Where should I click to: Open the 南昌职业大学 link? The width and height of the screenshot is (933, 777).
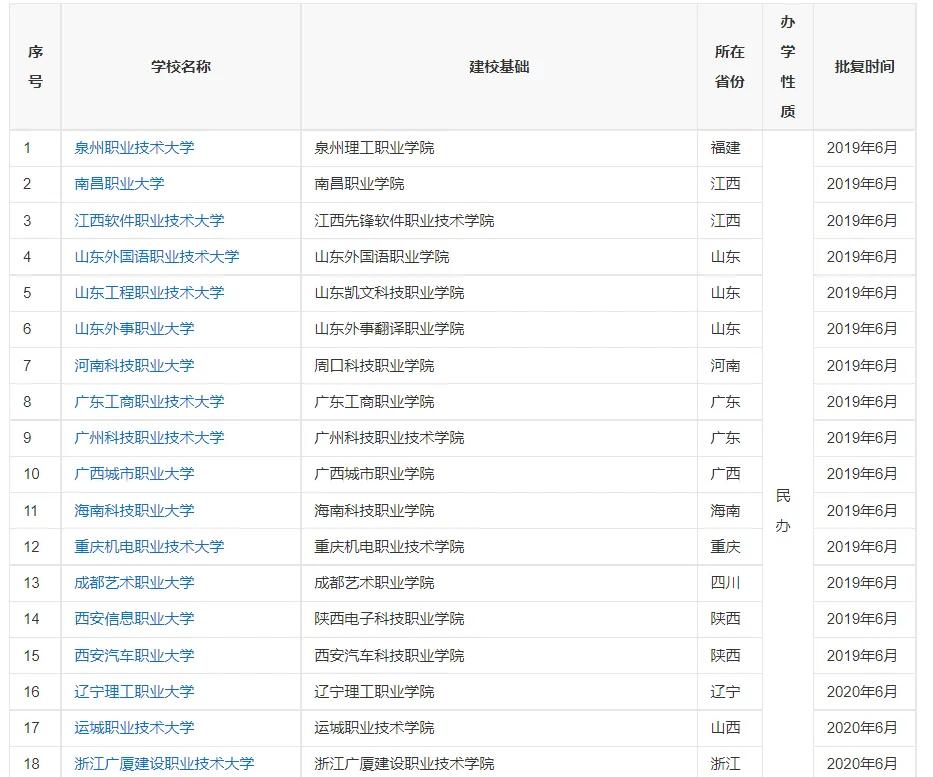120,184
